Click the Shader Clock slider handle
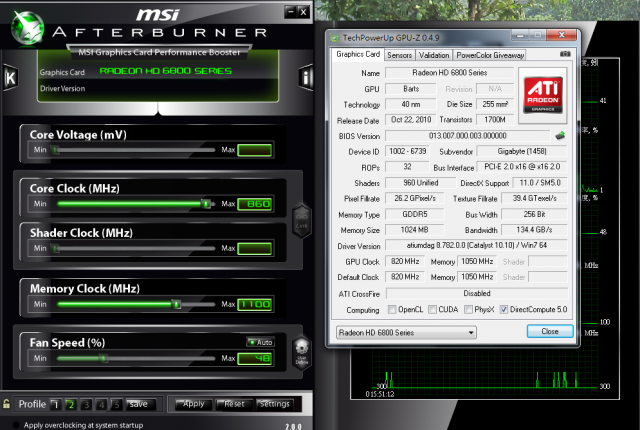Viewport: 640px width, 430px height. click(x=56, y=248)
